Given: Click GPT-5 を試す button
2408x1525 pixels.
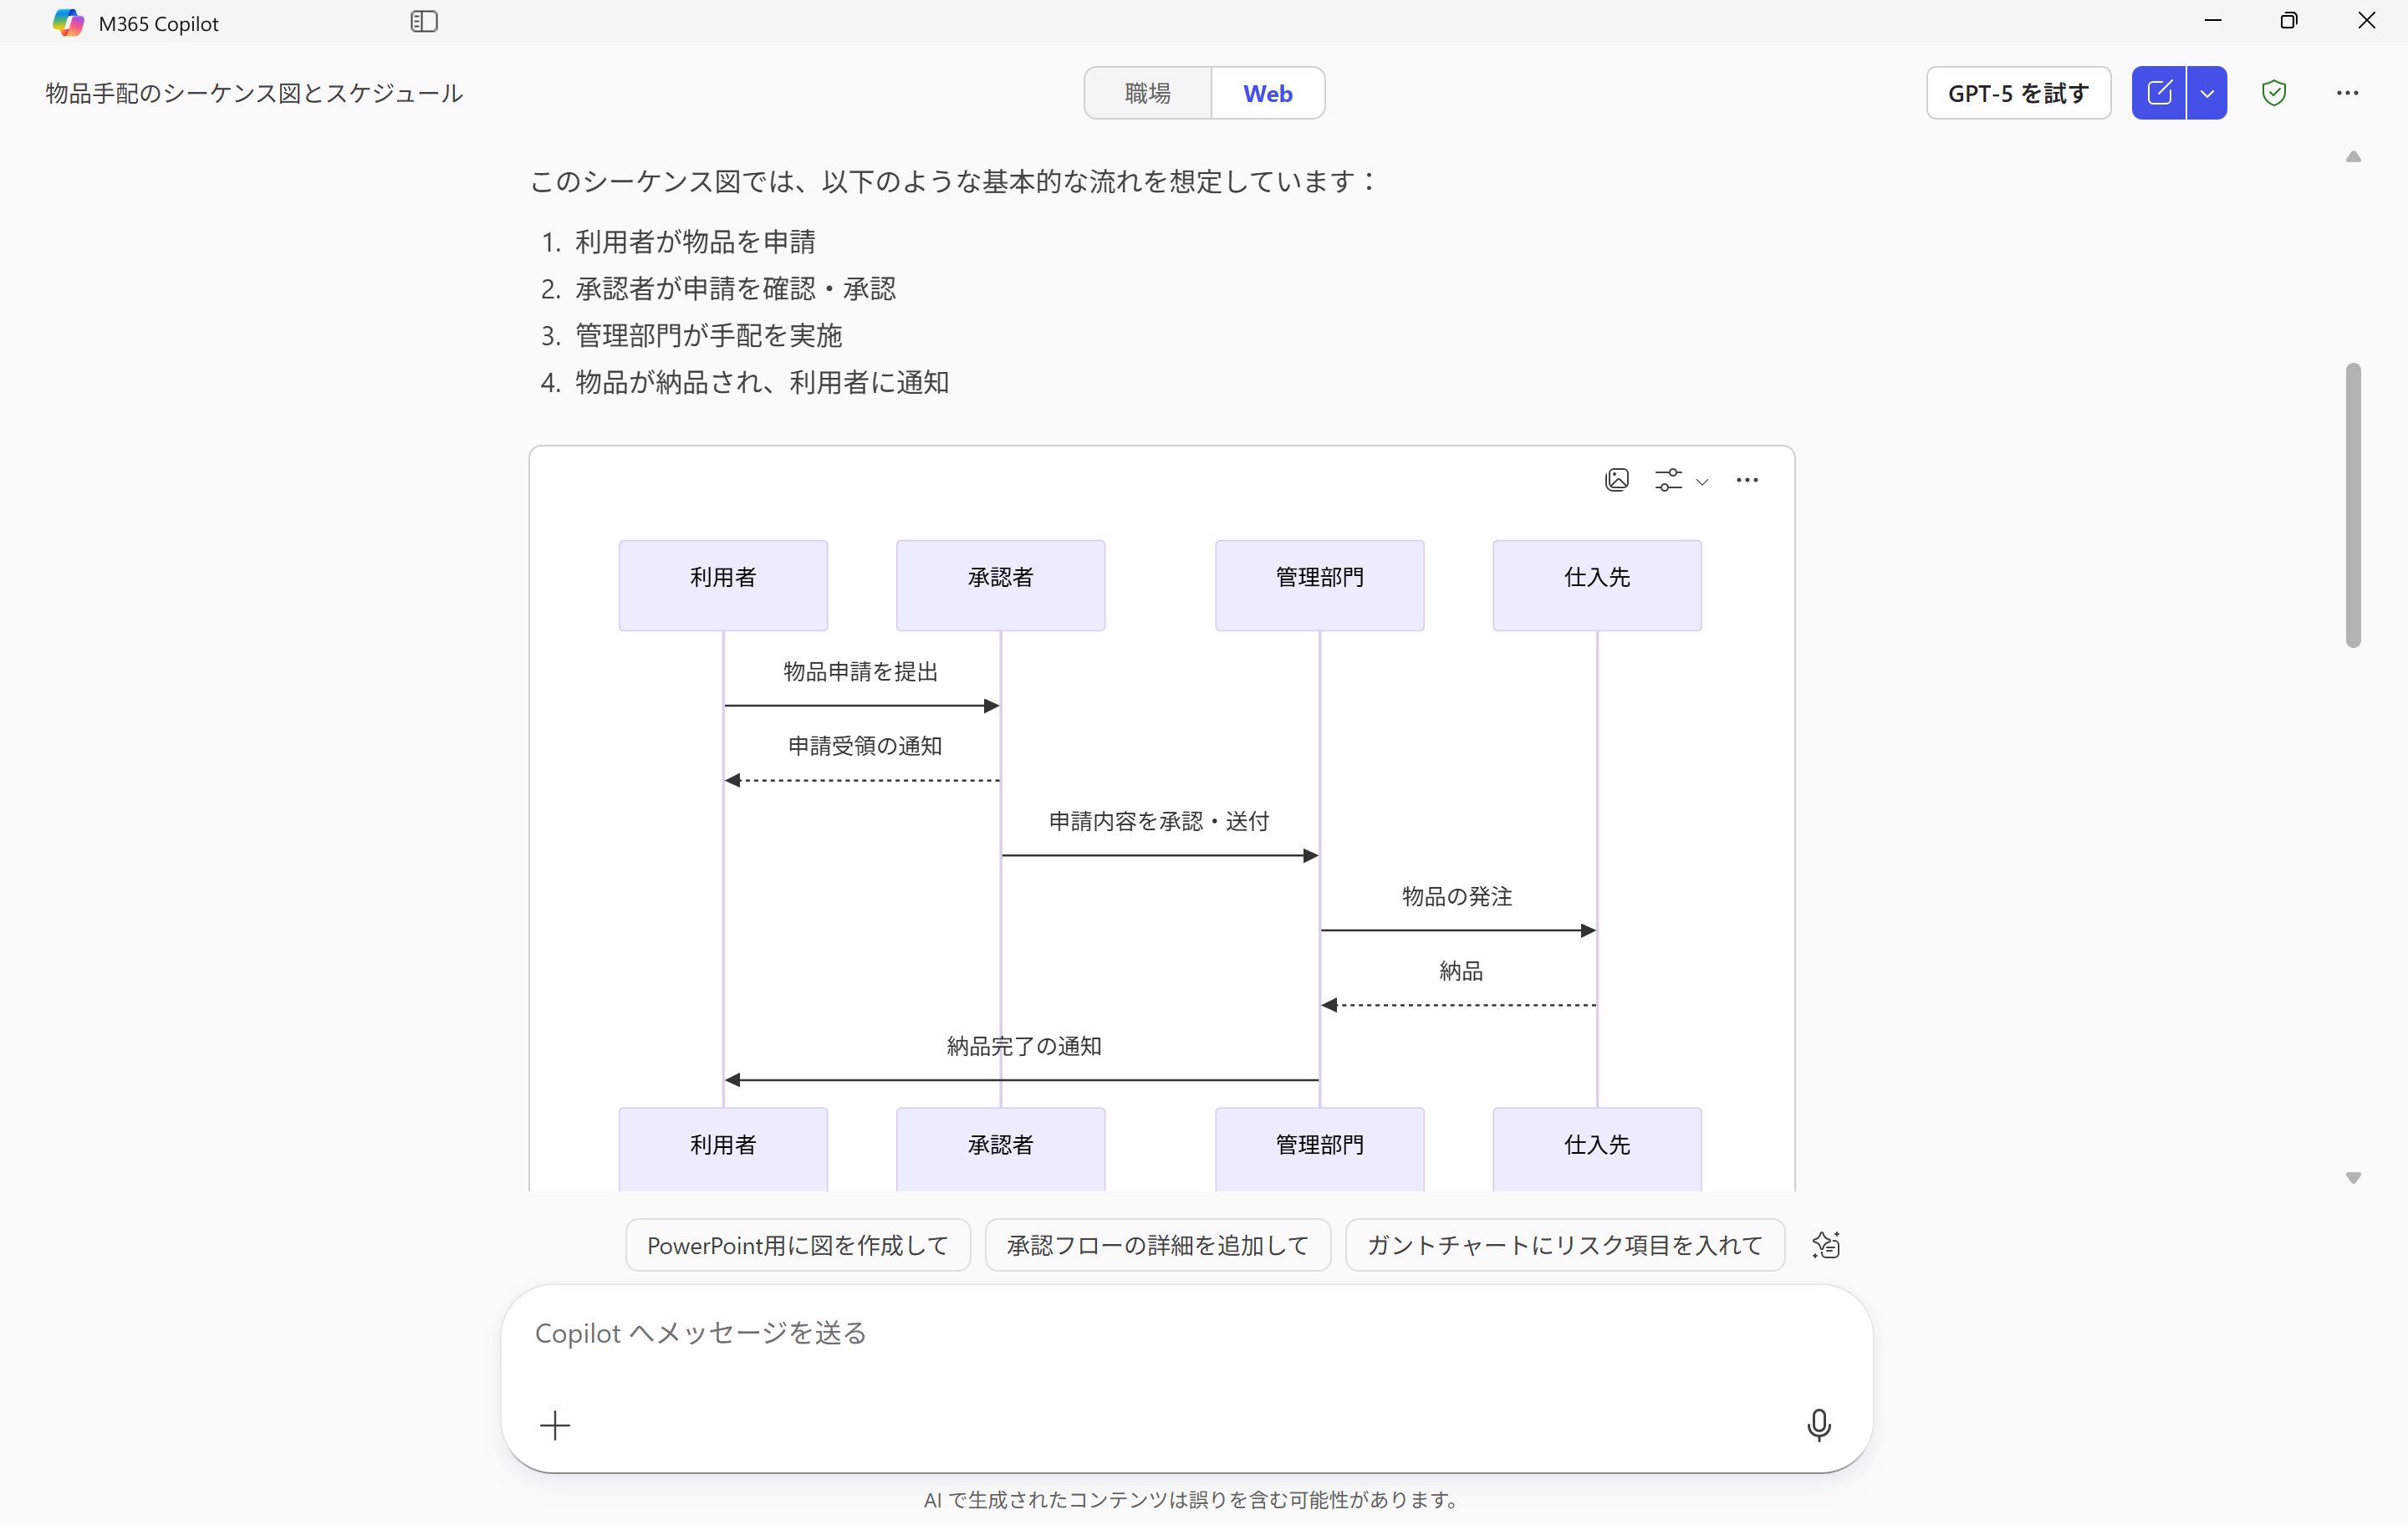Looking at the screenshot, I should (2018, 92).
